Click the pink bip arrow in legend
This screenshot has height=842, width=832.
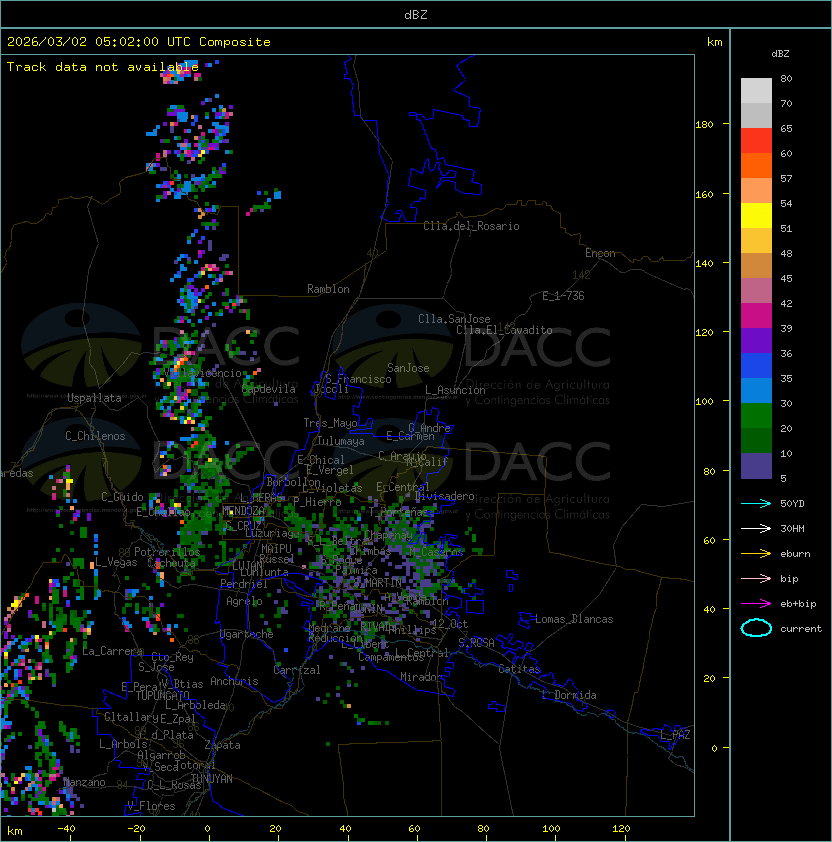click(756, 578)
